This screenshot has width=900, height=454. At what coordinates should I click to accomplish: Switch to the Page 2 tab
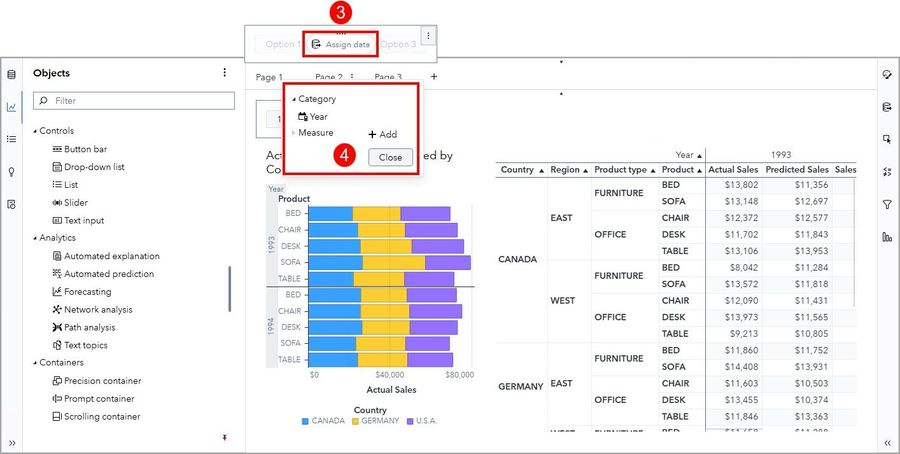(329, 77)
